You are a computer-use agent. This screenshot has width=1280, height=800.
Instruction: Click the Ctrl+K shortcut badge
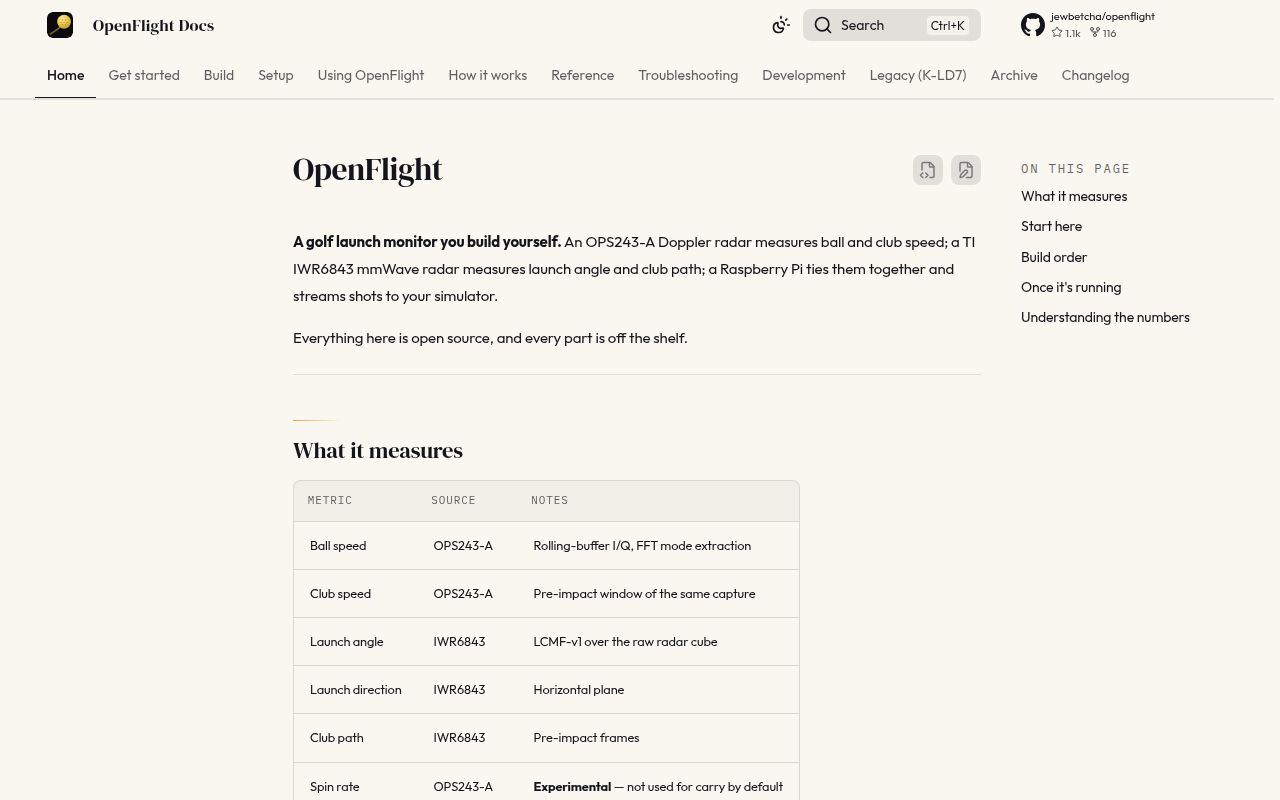click(x=947, y=25)
